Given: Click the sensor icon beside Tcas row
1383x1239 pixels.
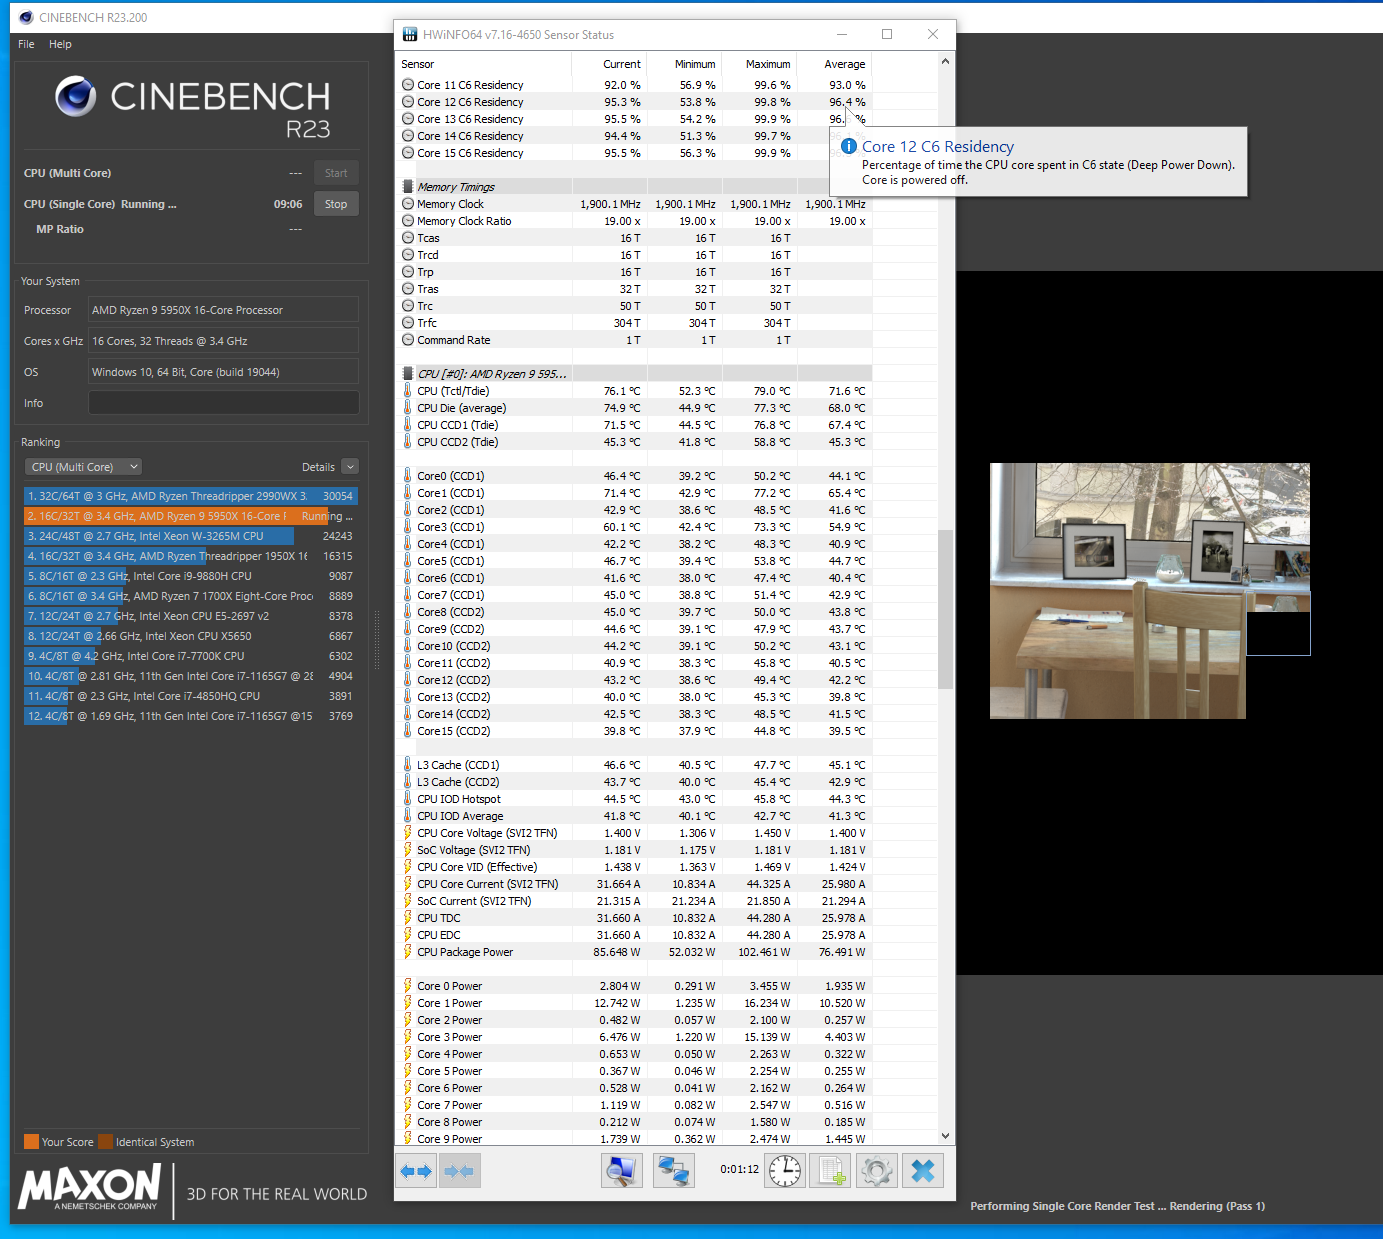Looking at the screenshot, I should (408, 238).
